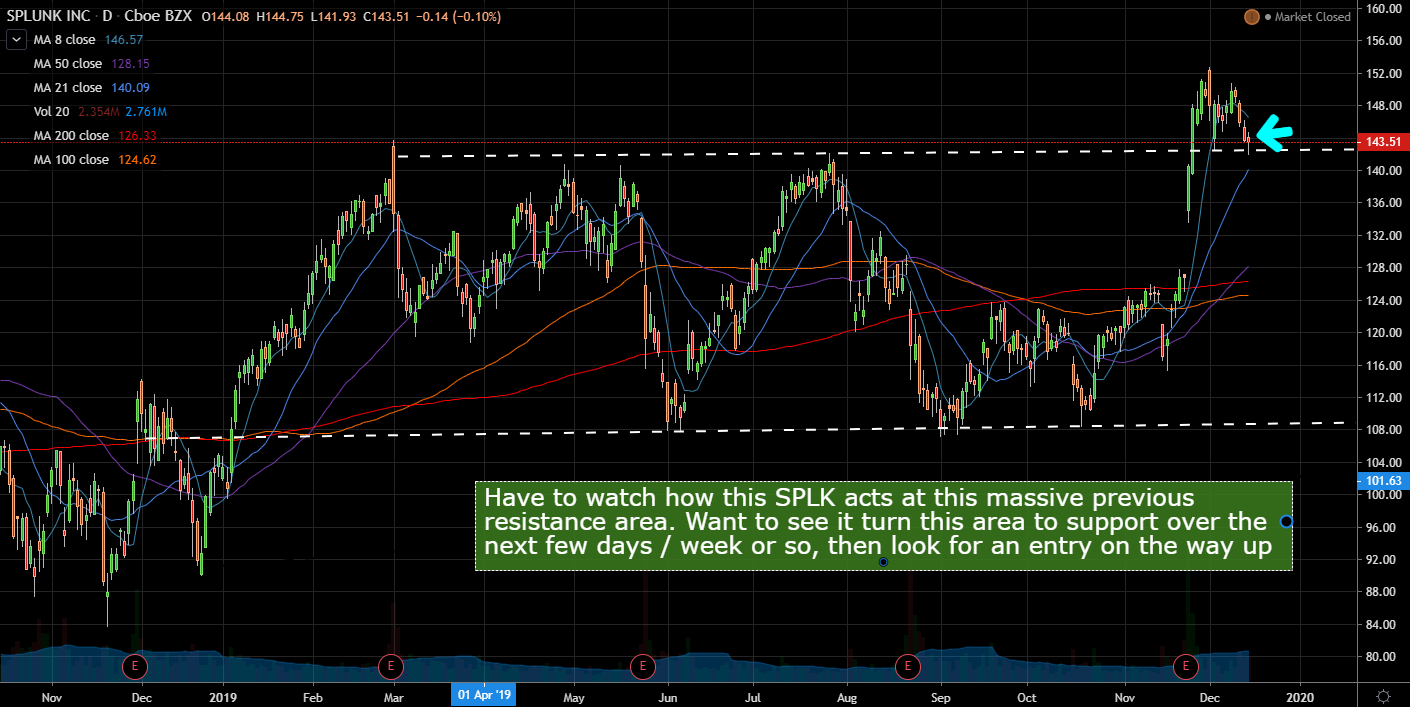
Task: Click the 80.00 price axis label
Action: 1381,657
